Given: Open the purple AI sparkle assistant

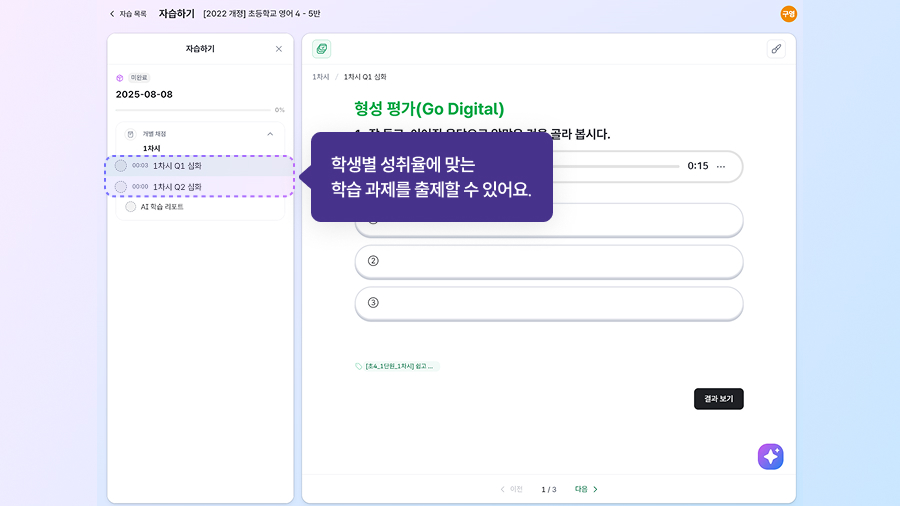Looking at the screenshot, I should [x=770, y=456].
